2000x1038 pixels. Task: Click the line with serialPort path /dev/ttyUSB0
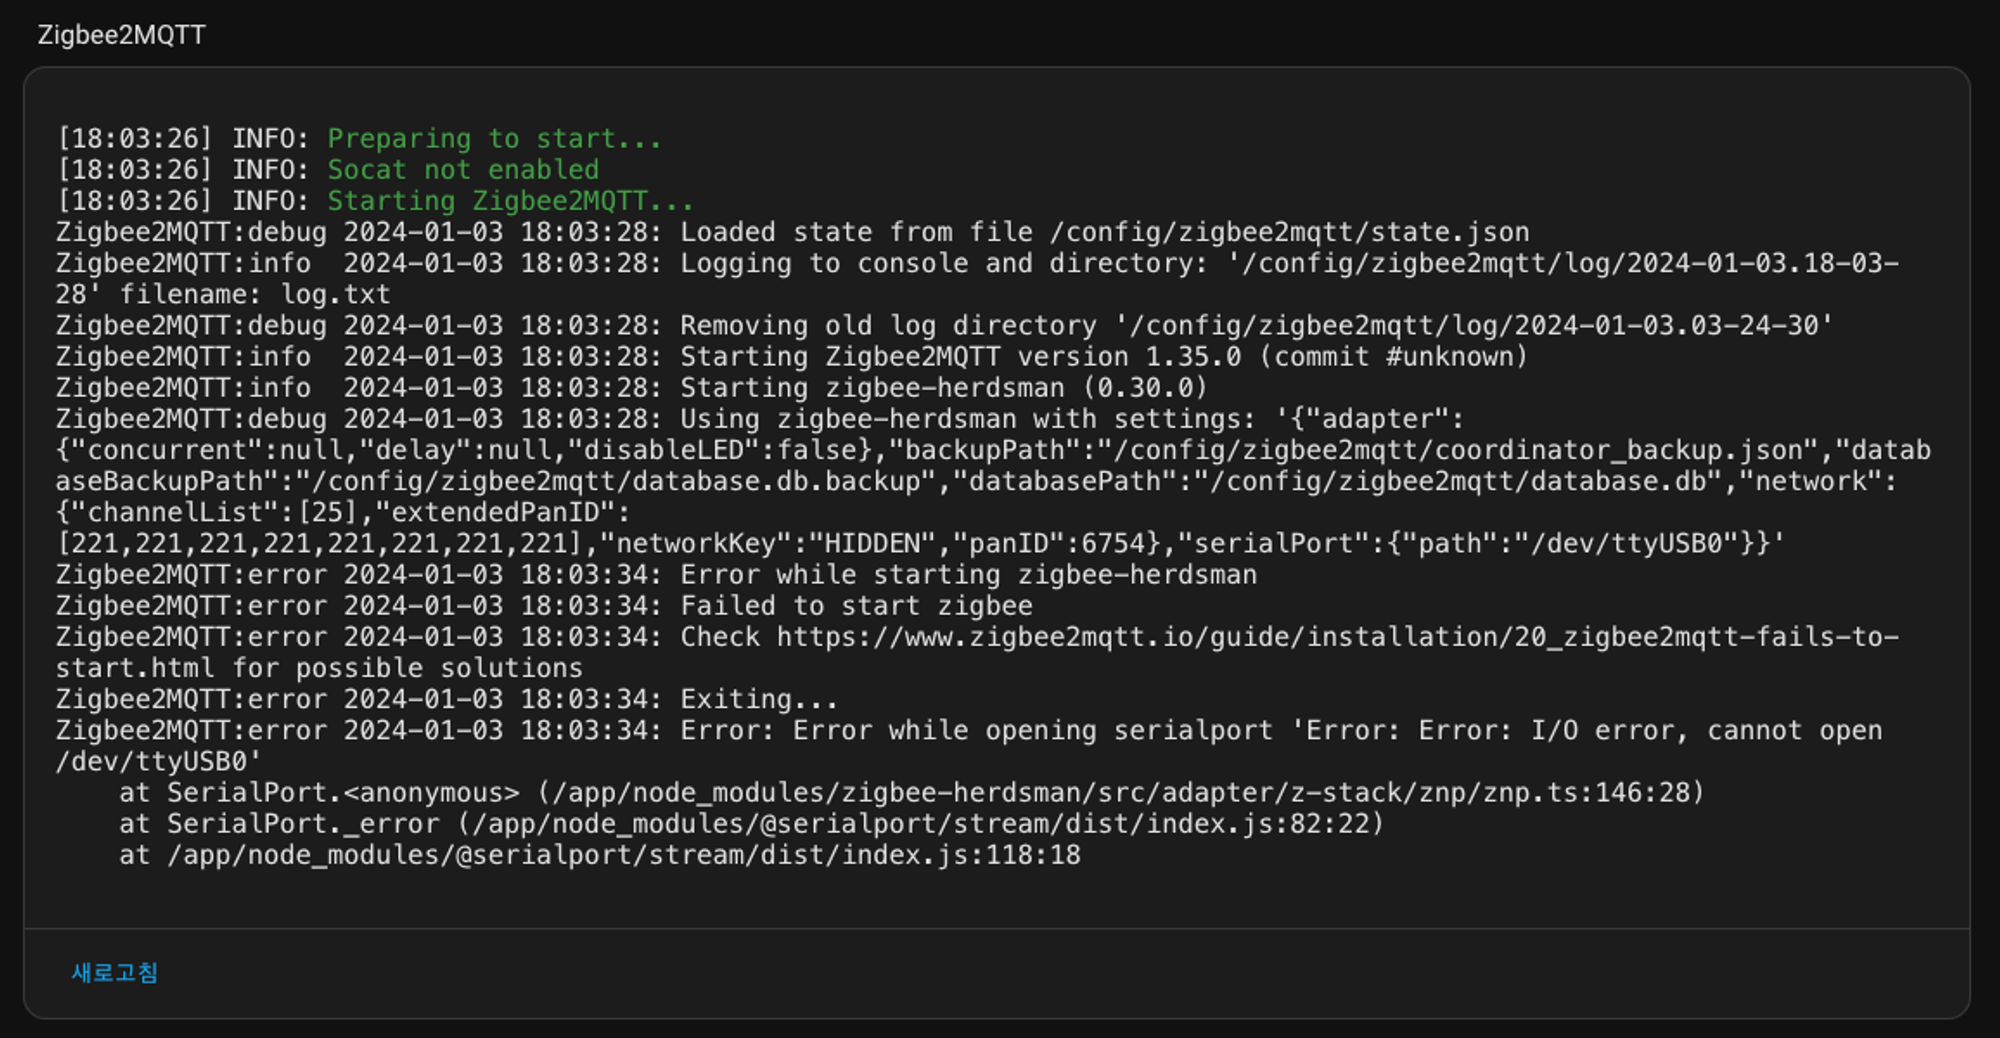point(920,543)
